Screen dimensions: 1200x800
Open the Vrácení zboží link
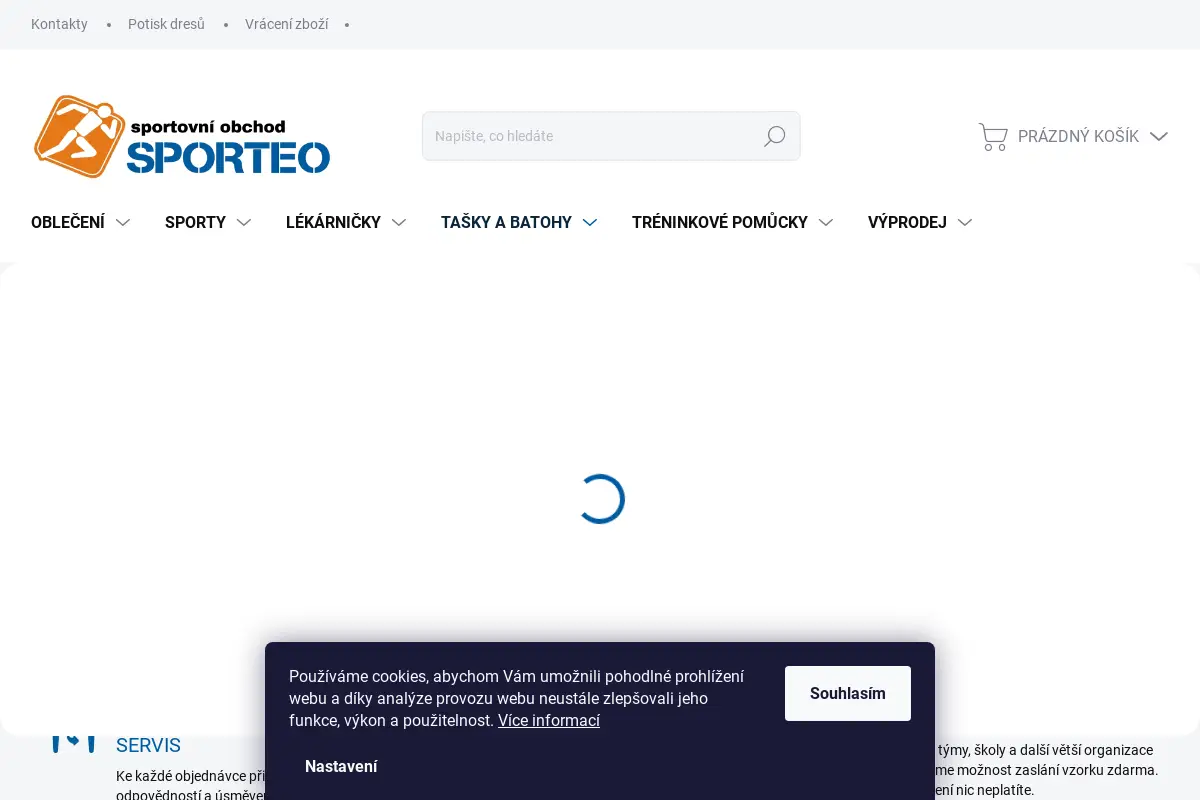[286, 24]
